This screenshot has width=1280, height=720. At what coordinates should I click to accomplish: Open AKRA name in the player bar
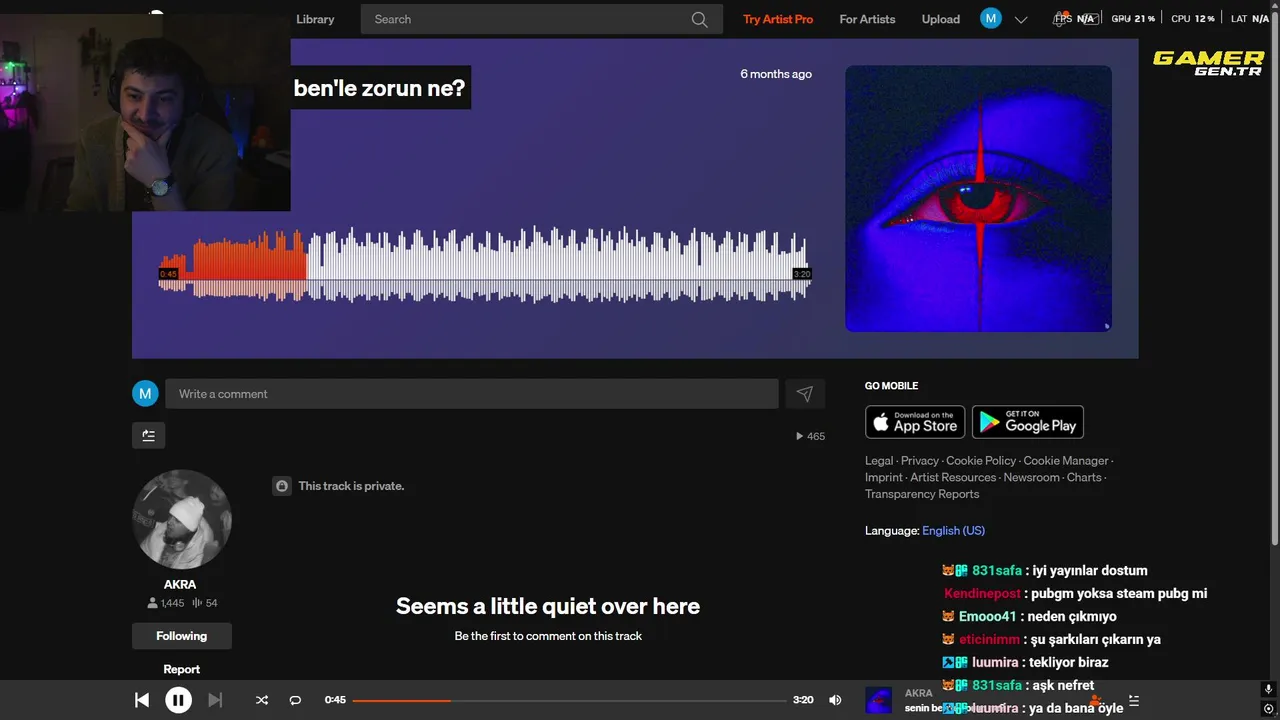918,693
